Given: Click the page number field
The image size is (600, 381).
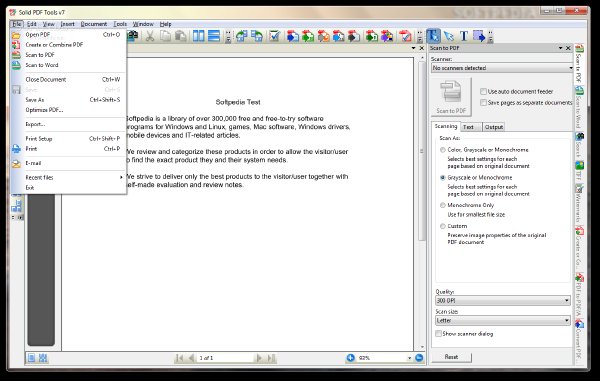Looking at the screenshot, I should pos(226,358).
